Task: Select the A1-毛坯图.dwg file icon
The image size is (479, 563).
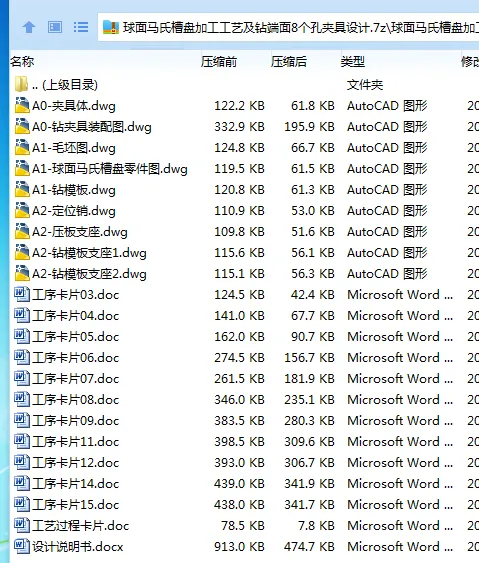Action: (22, 147)
